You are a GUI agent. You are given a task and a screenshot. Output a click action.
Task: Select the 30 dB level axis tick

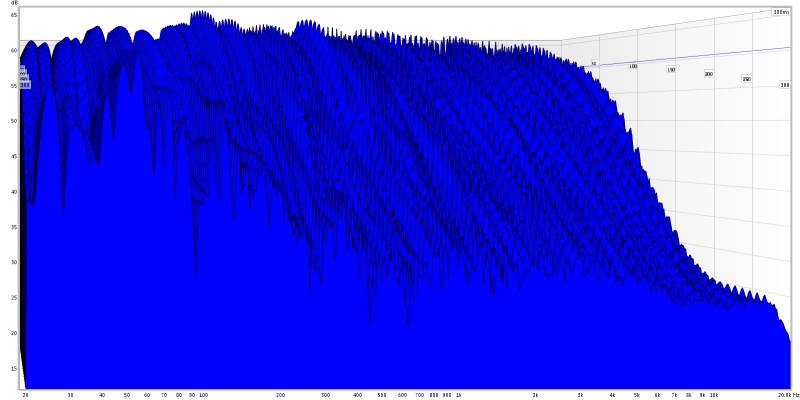tap(14, 262)
